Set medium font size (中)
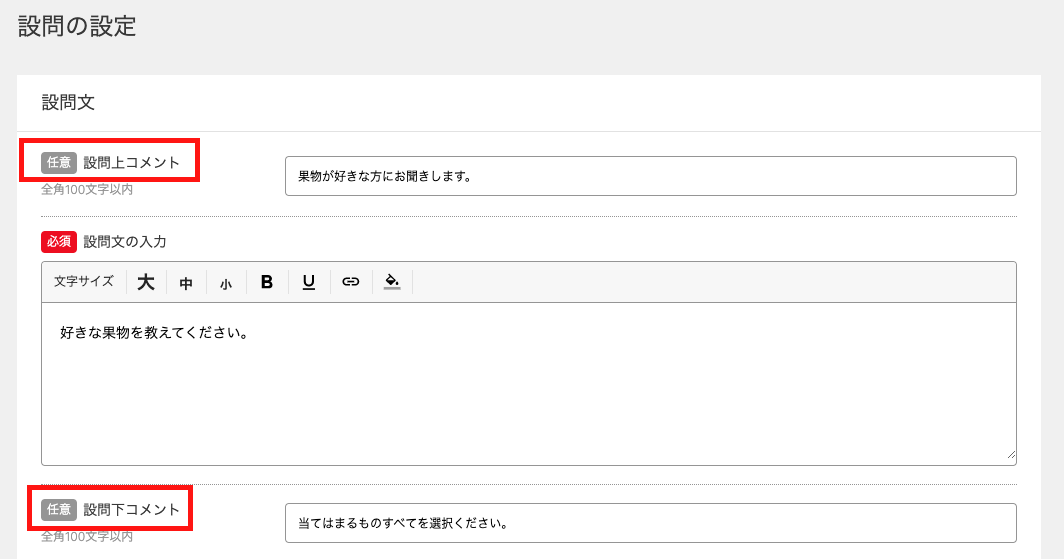 (x=186, y=284)
